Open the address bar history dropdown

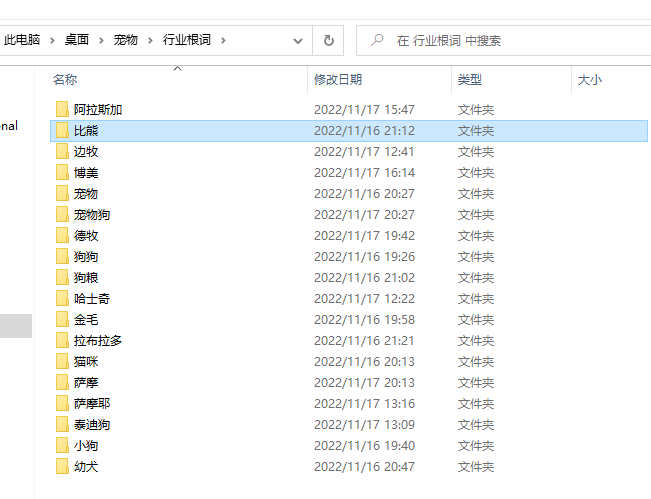(x=298, y=41)
